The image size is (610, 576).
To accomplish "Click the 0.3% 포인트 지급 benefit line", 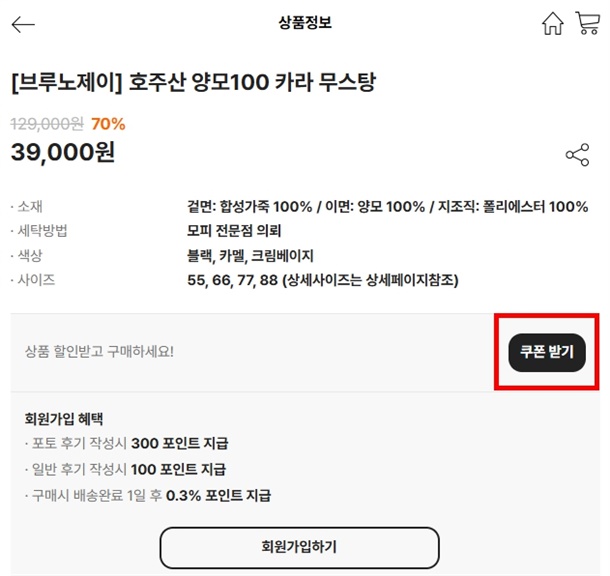I will pyautogui.click(x=148, y=495).
